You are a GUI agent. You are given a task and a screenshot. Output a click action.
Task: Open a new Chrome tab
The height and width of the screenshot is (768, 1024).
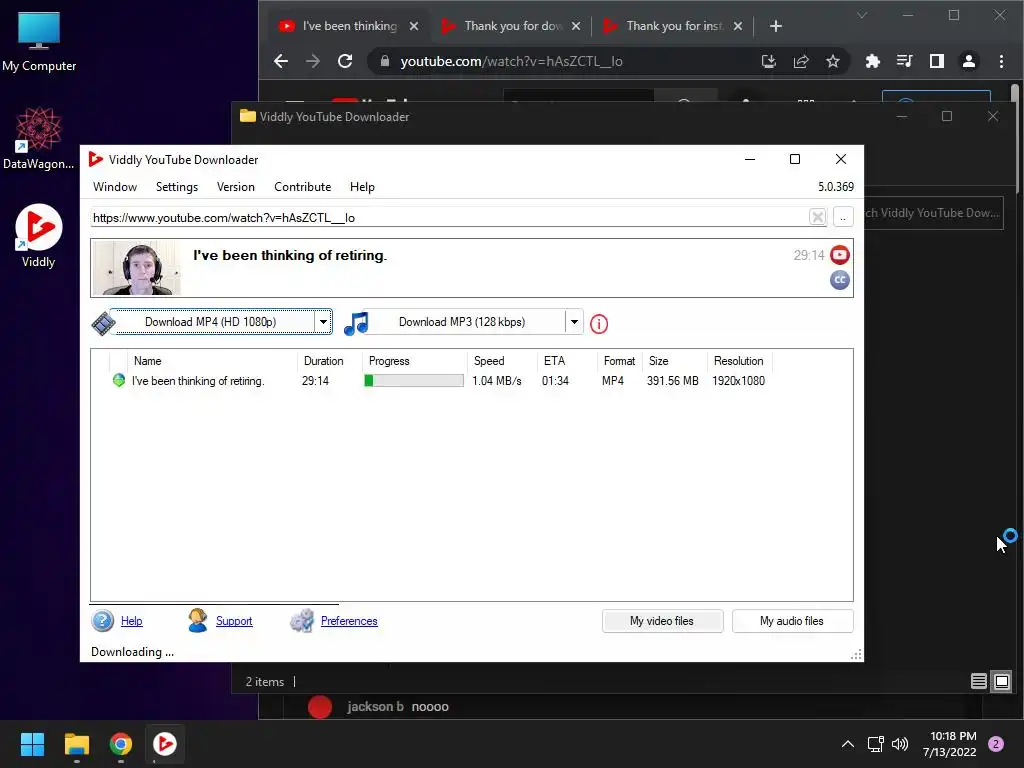(776, 26)
